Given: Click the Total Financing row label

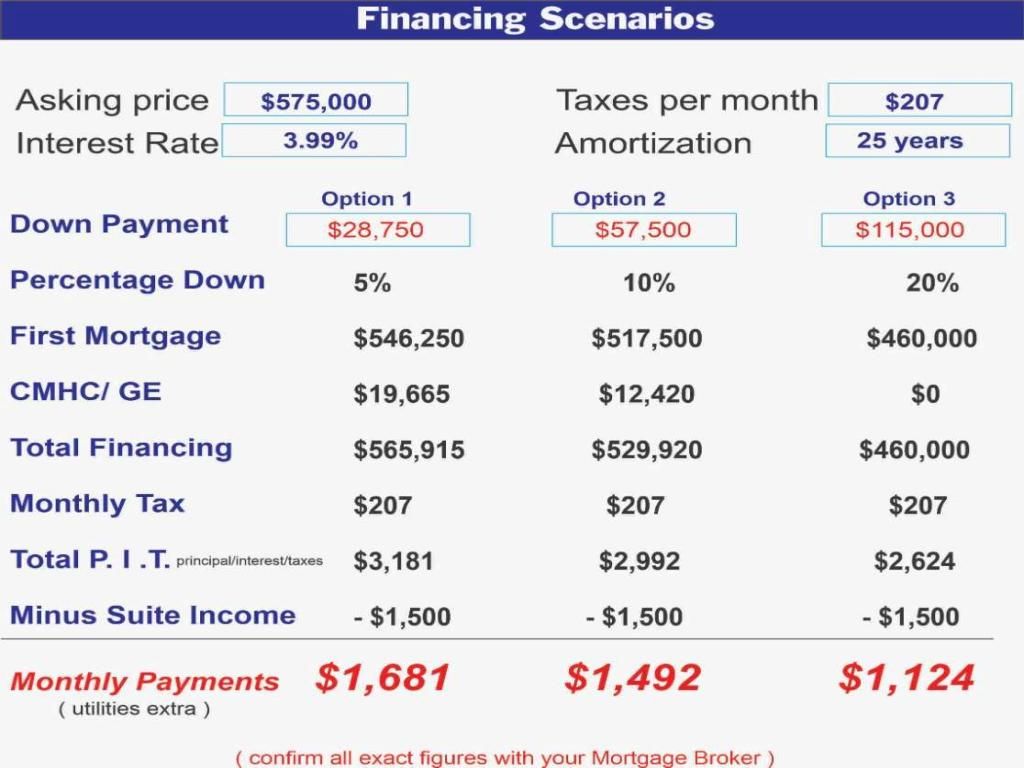Looking at the screenshot, I should (121, 448).
